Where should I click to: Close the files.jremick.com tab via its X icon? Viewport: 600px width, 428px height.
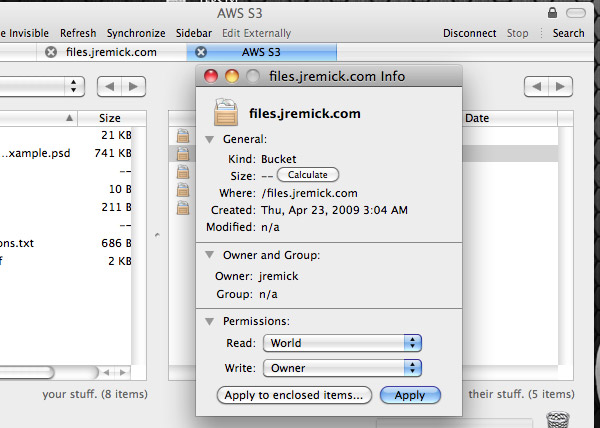point(51,52)
